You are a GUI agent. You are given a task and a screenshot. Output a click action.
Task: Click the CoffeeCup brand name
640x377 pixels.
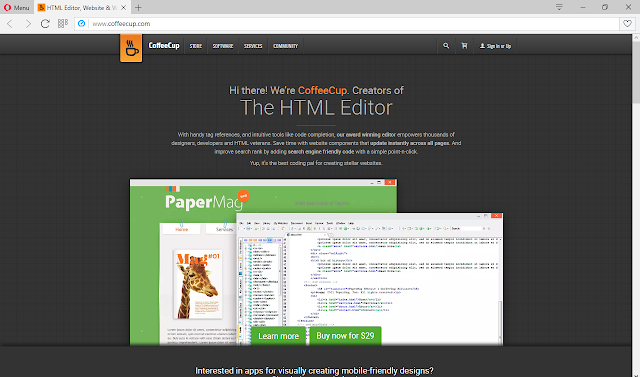click(164, 45)
